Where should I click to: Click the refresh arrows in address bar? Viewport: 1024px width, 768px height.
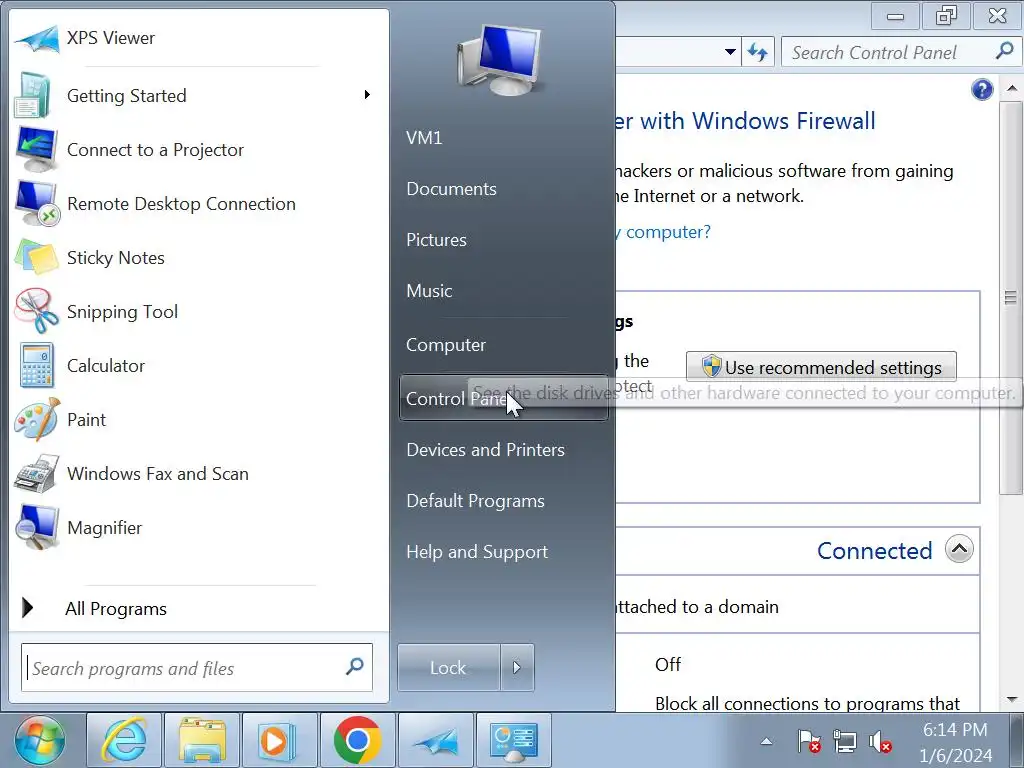click(x=758, y=52)
